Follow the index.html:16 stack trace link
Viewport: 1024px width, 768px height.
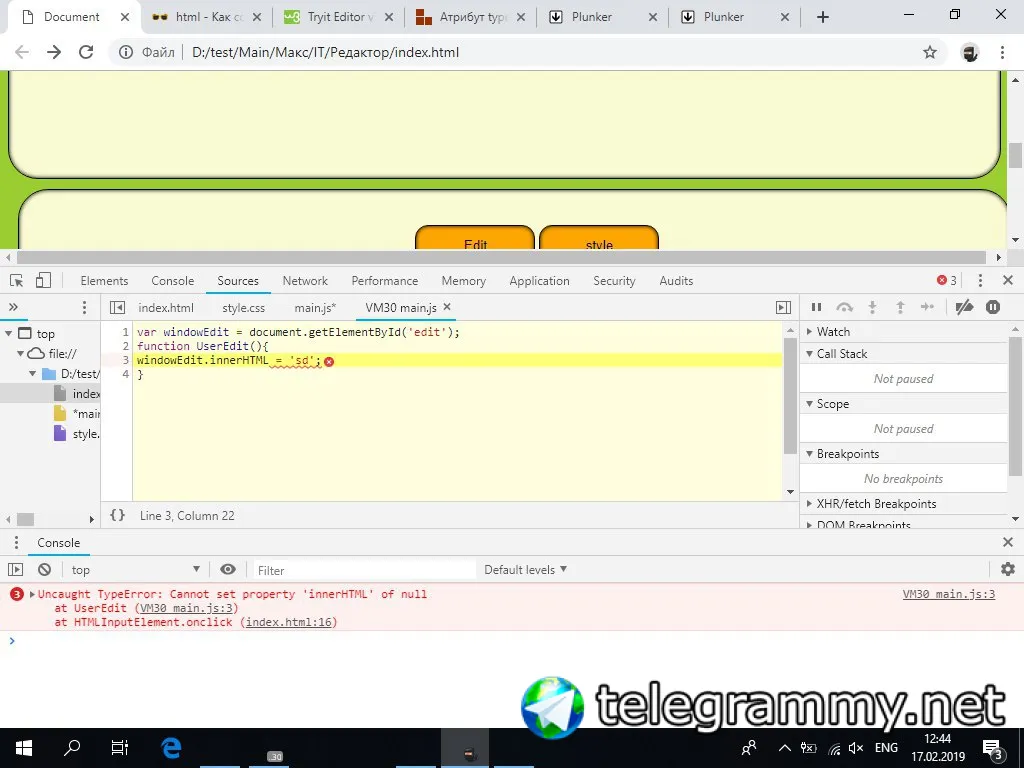pyautogui.click(x=289, y=622)
